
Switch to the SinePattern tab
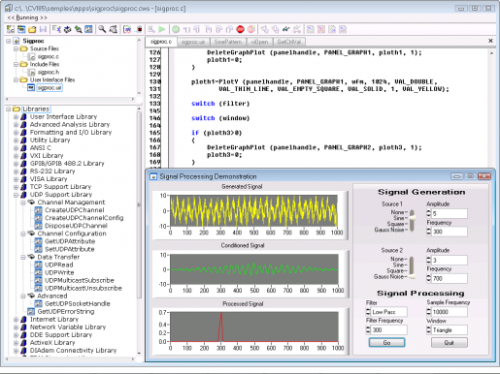(x=228, y=42)
